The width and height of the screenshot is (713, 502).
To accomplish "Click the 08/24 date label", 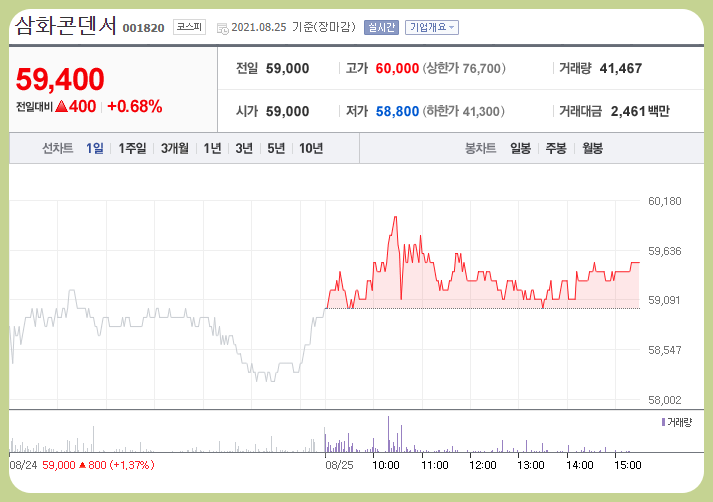I will [23, 465].
